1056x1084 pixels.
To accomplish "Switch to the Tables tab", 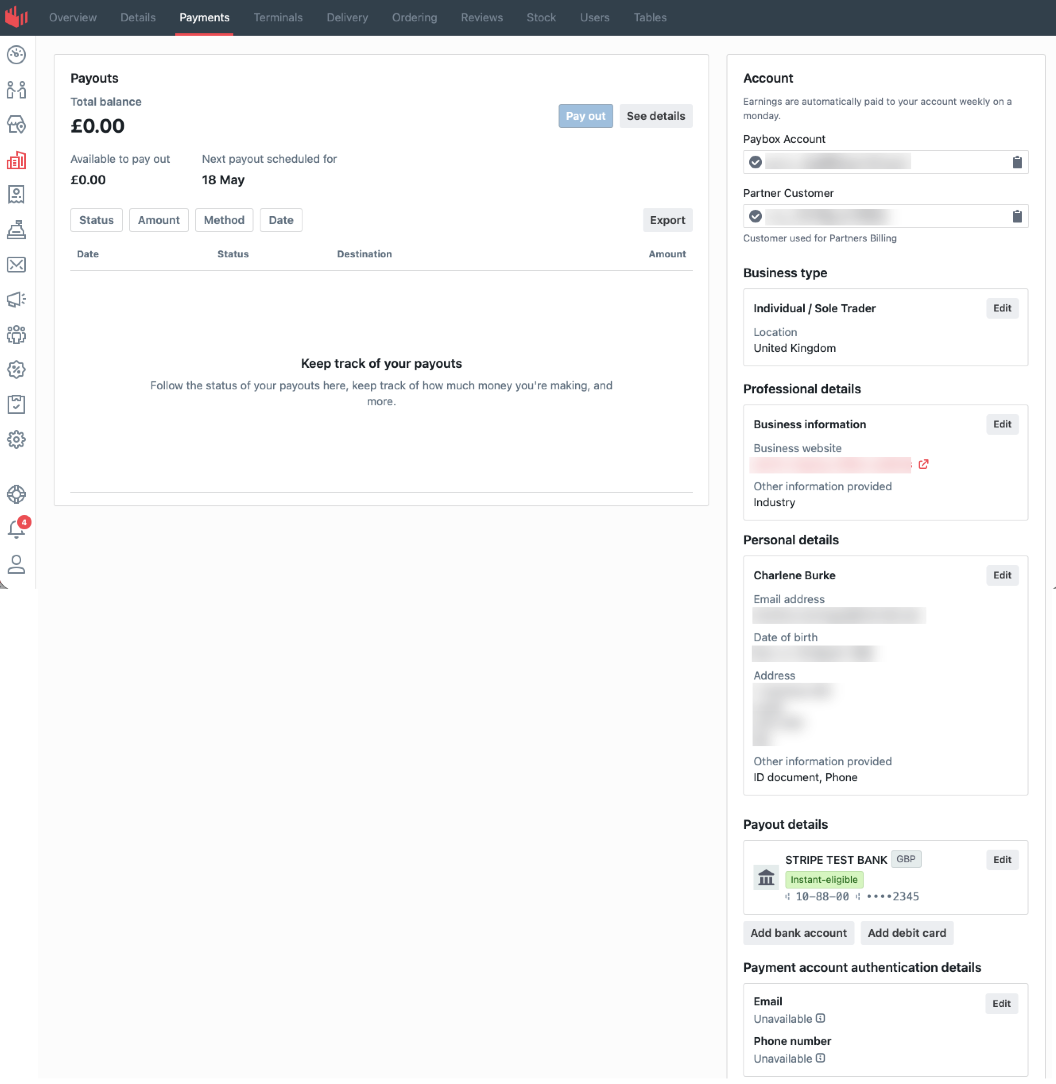I will point(650,17).
